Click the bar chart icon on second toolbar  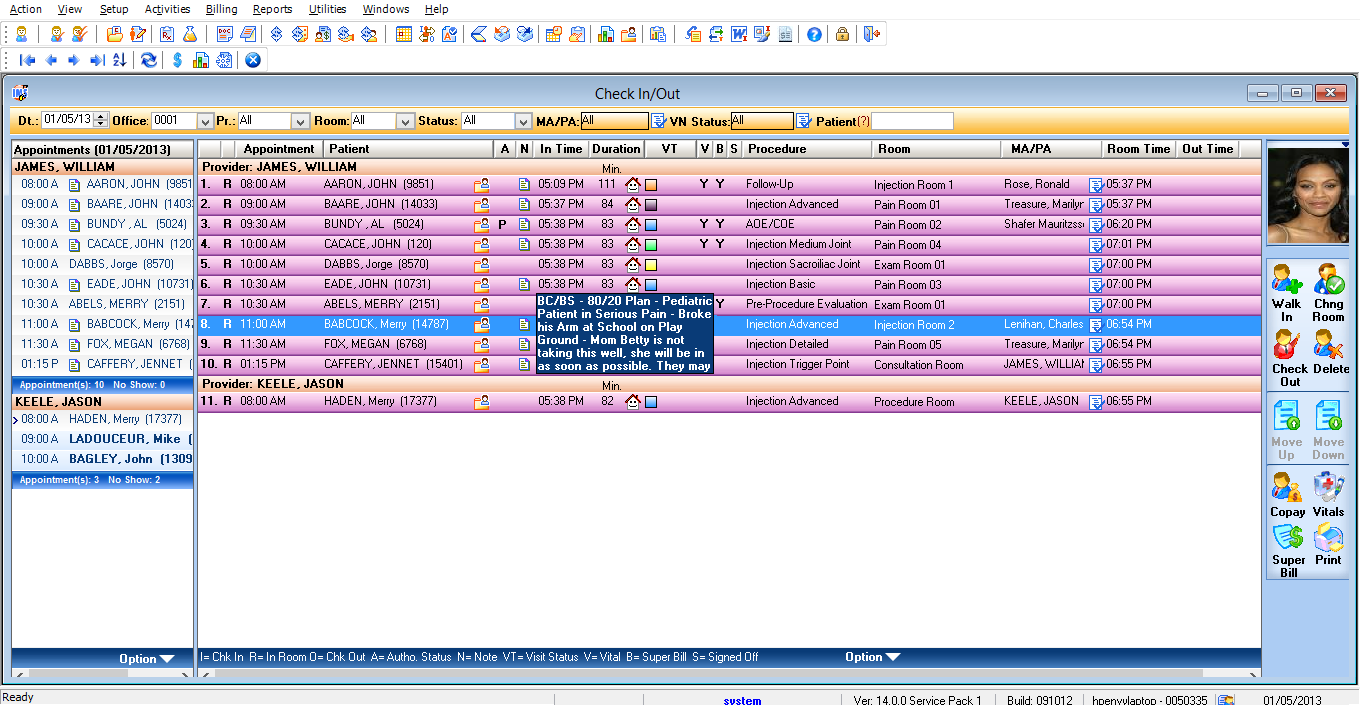pyautogui.click(x=200, y=60)
